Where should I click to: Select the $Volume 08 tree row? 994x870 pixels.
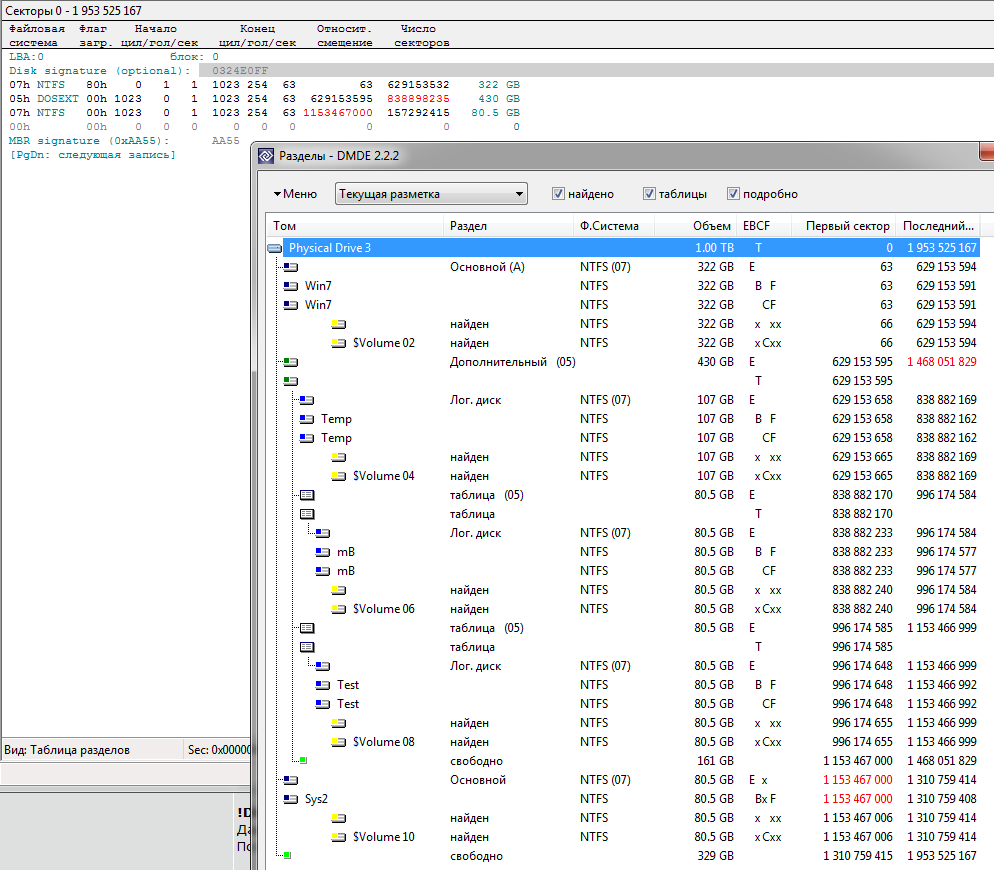(383, 742)
